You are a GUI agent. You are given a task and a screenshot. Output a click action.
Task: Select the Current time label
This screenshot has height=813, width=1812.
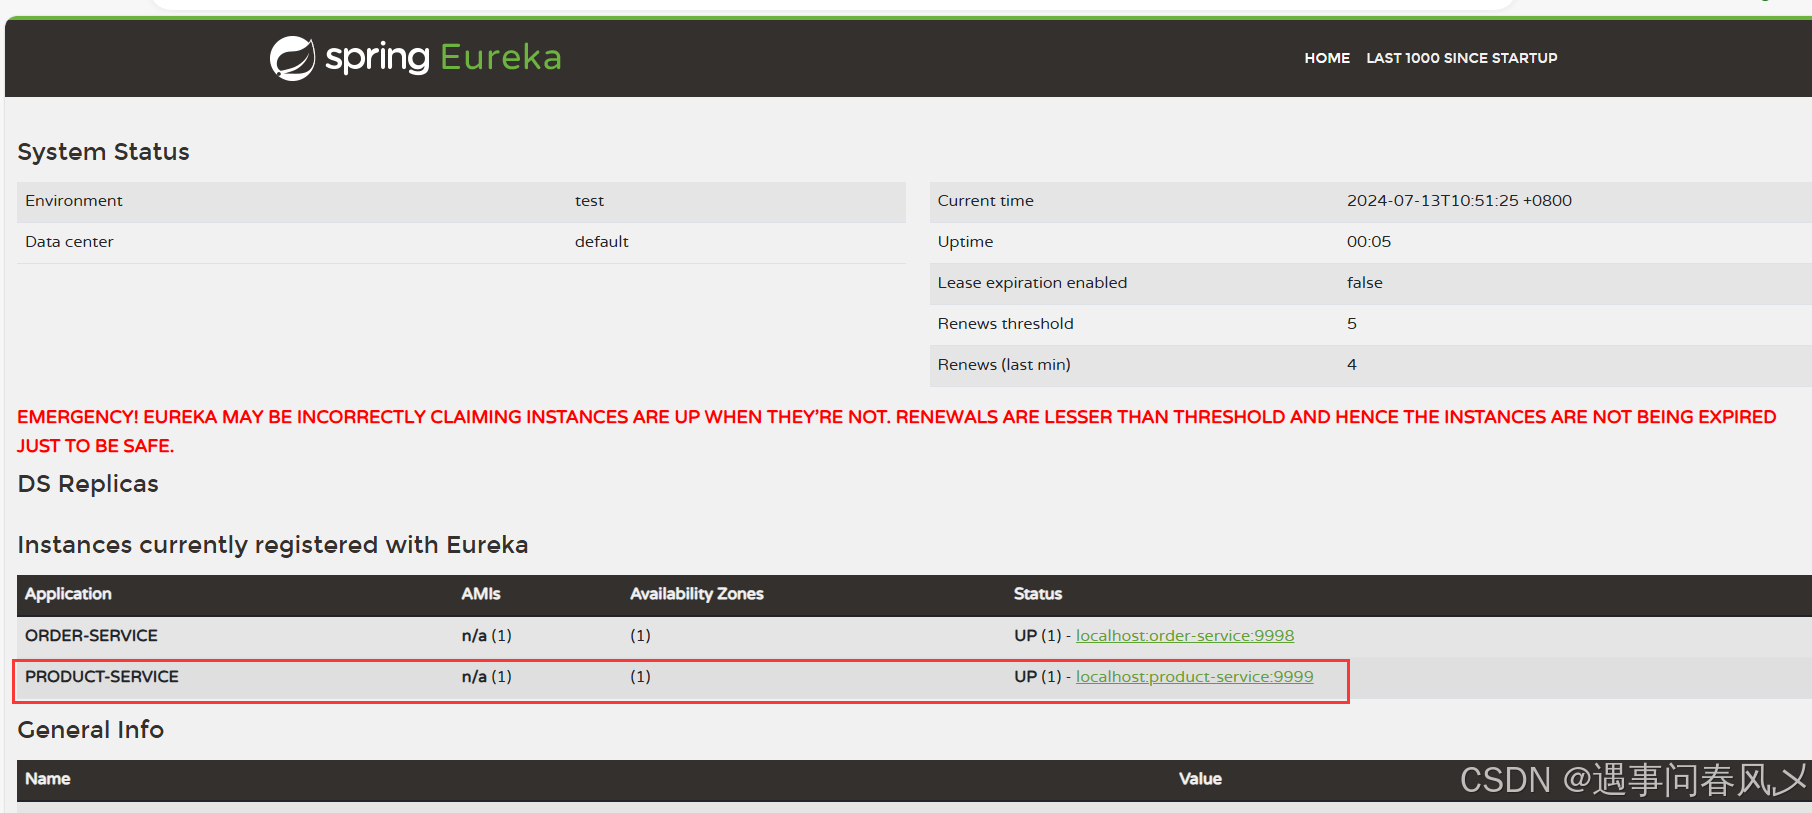tap(985, 201)
